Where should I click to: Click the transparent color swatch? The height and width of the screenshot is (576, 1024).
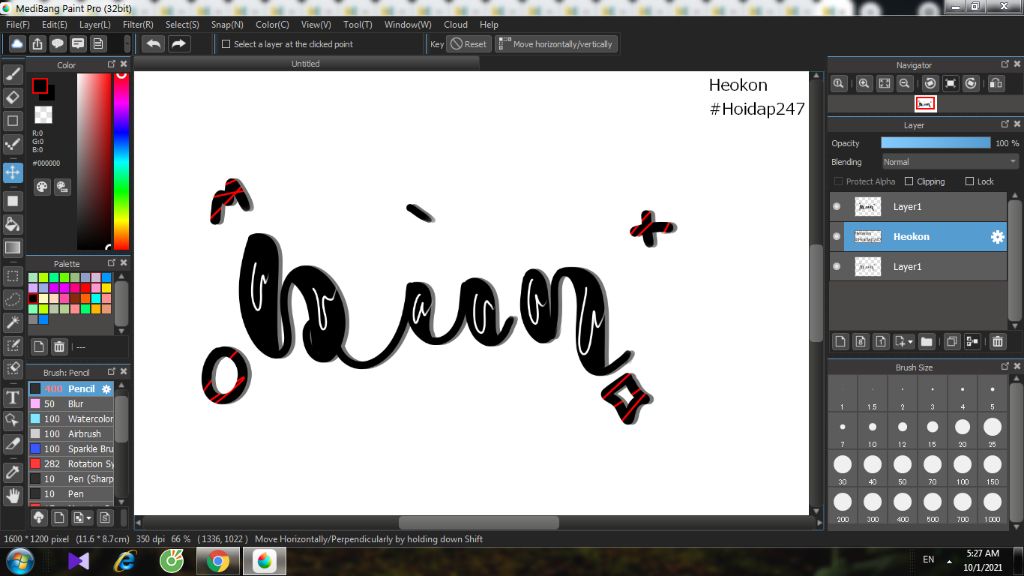click(43, 115)
